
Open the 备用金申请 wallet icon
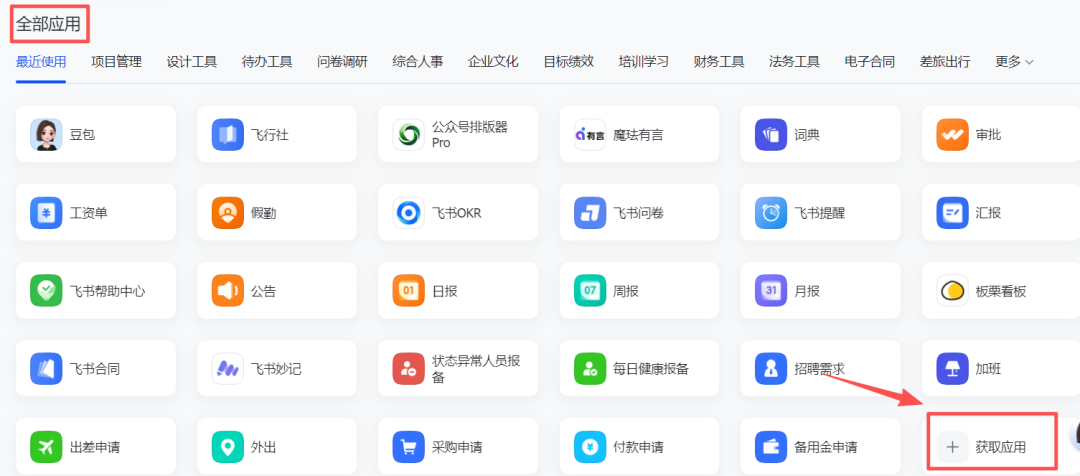click(771, 447)
